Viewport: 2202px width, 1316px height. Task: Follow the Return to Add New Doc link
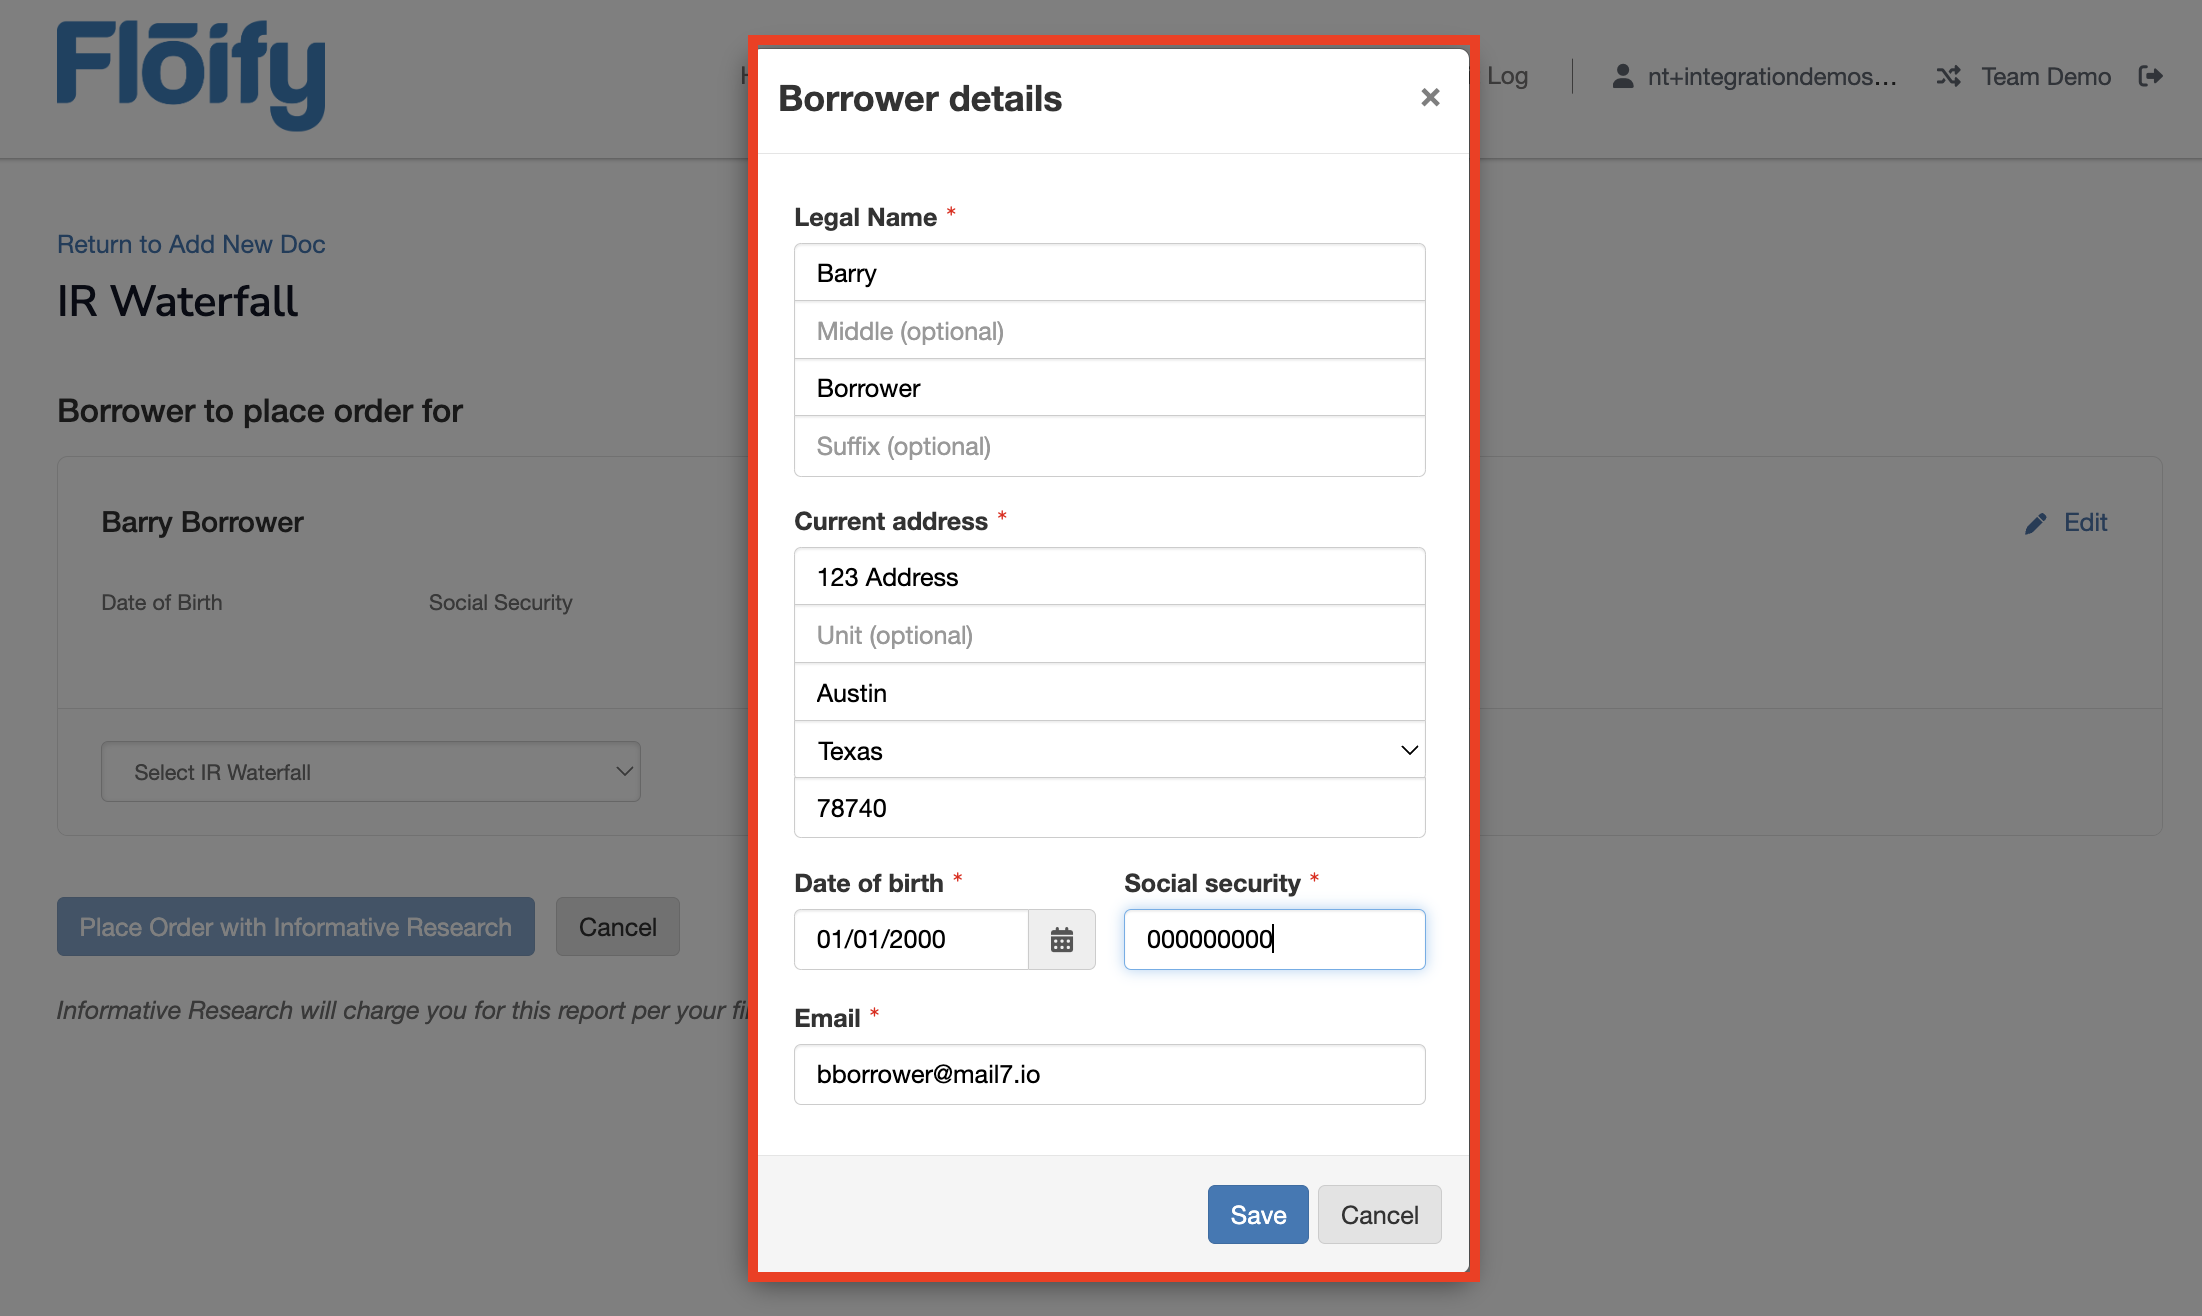pos(191,244)
